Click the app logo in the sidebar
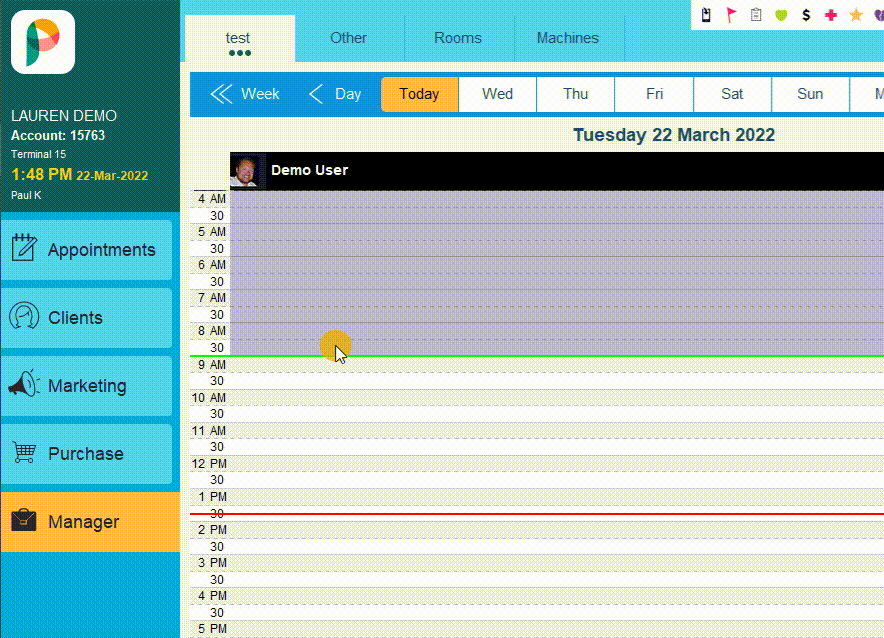 [43, 42]
